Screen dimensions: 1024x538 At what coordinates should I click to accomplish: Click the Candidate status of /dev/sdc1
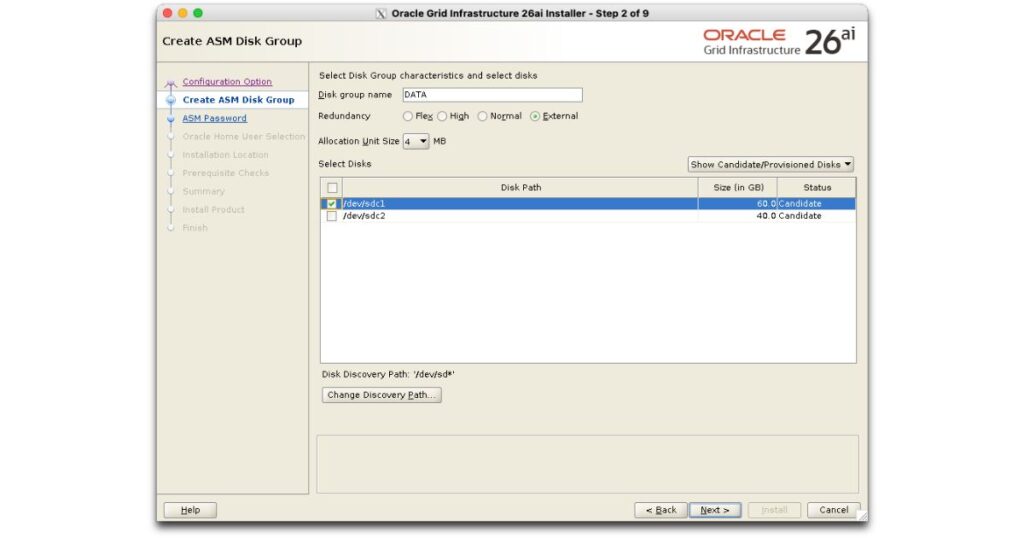click(x=800, y=204)
